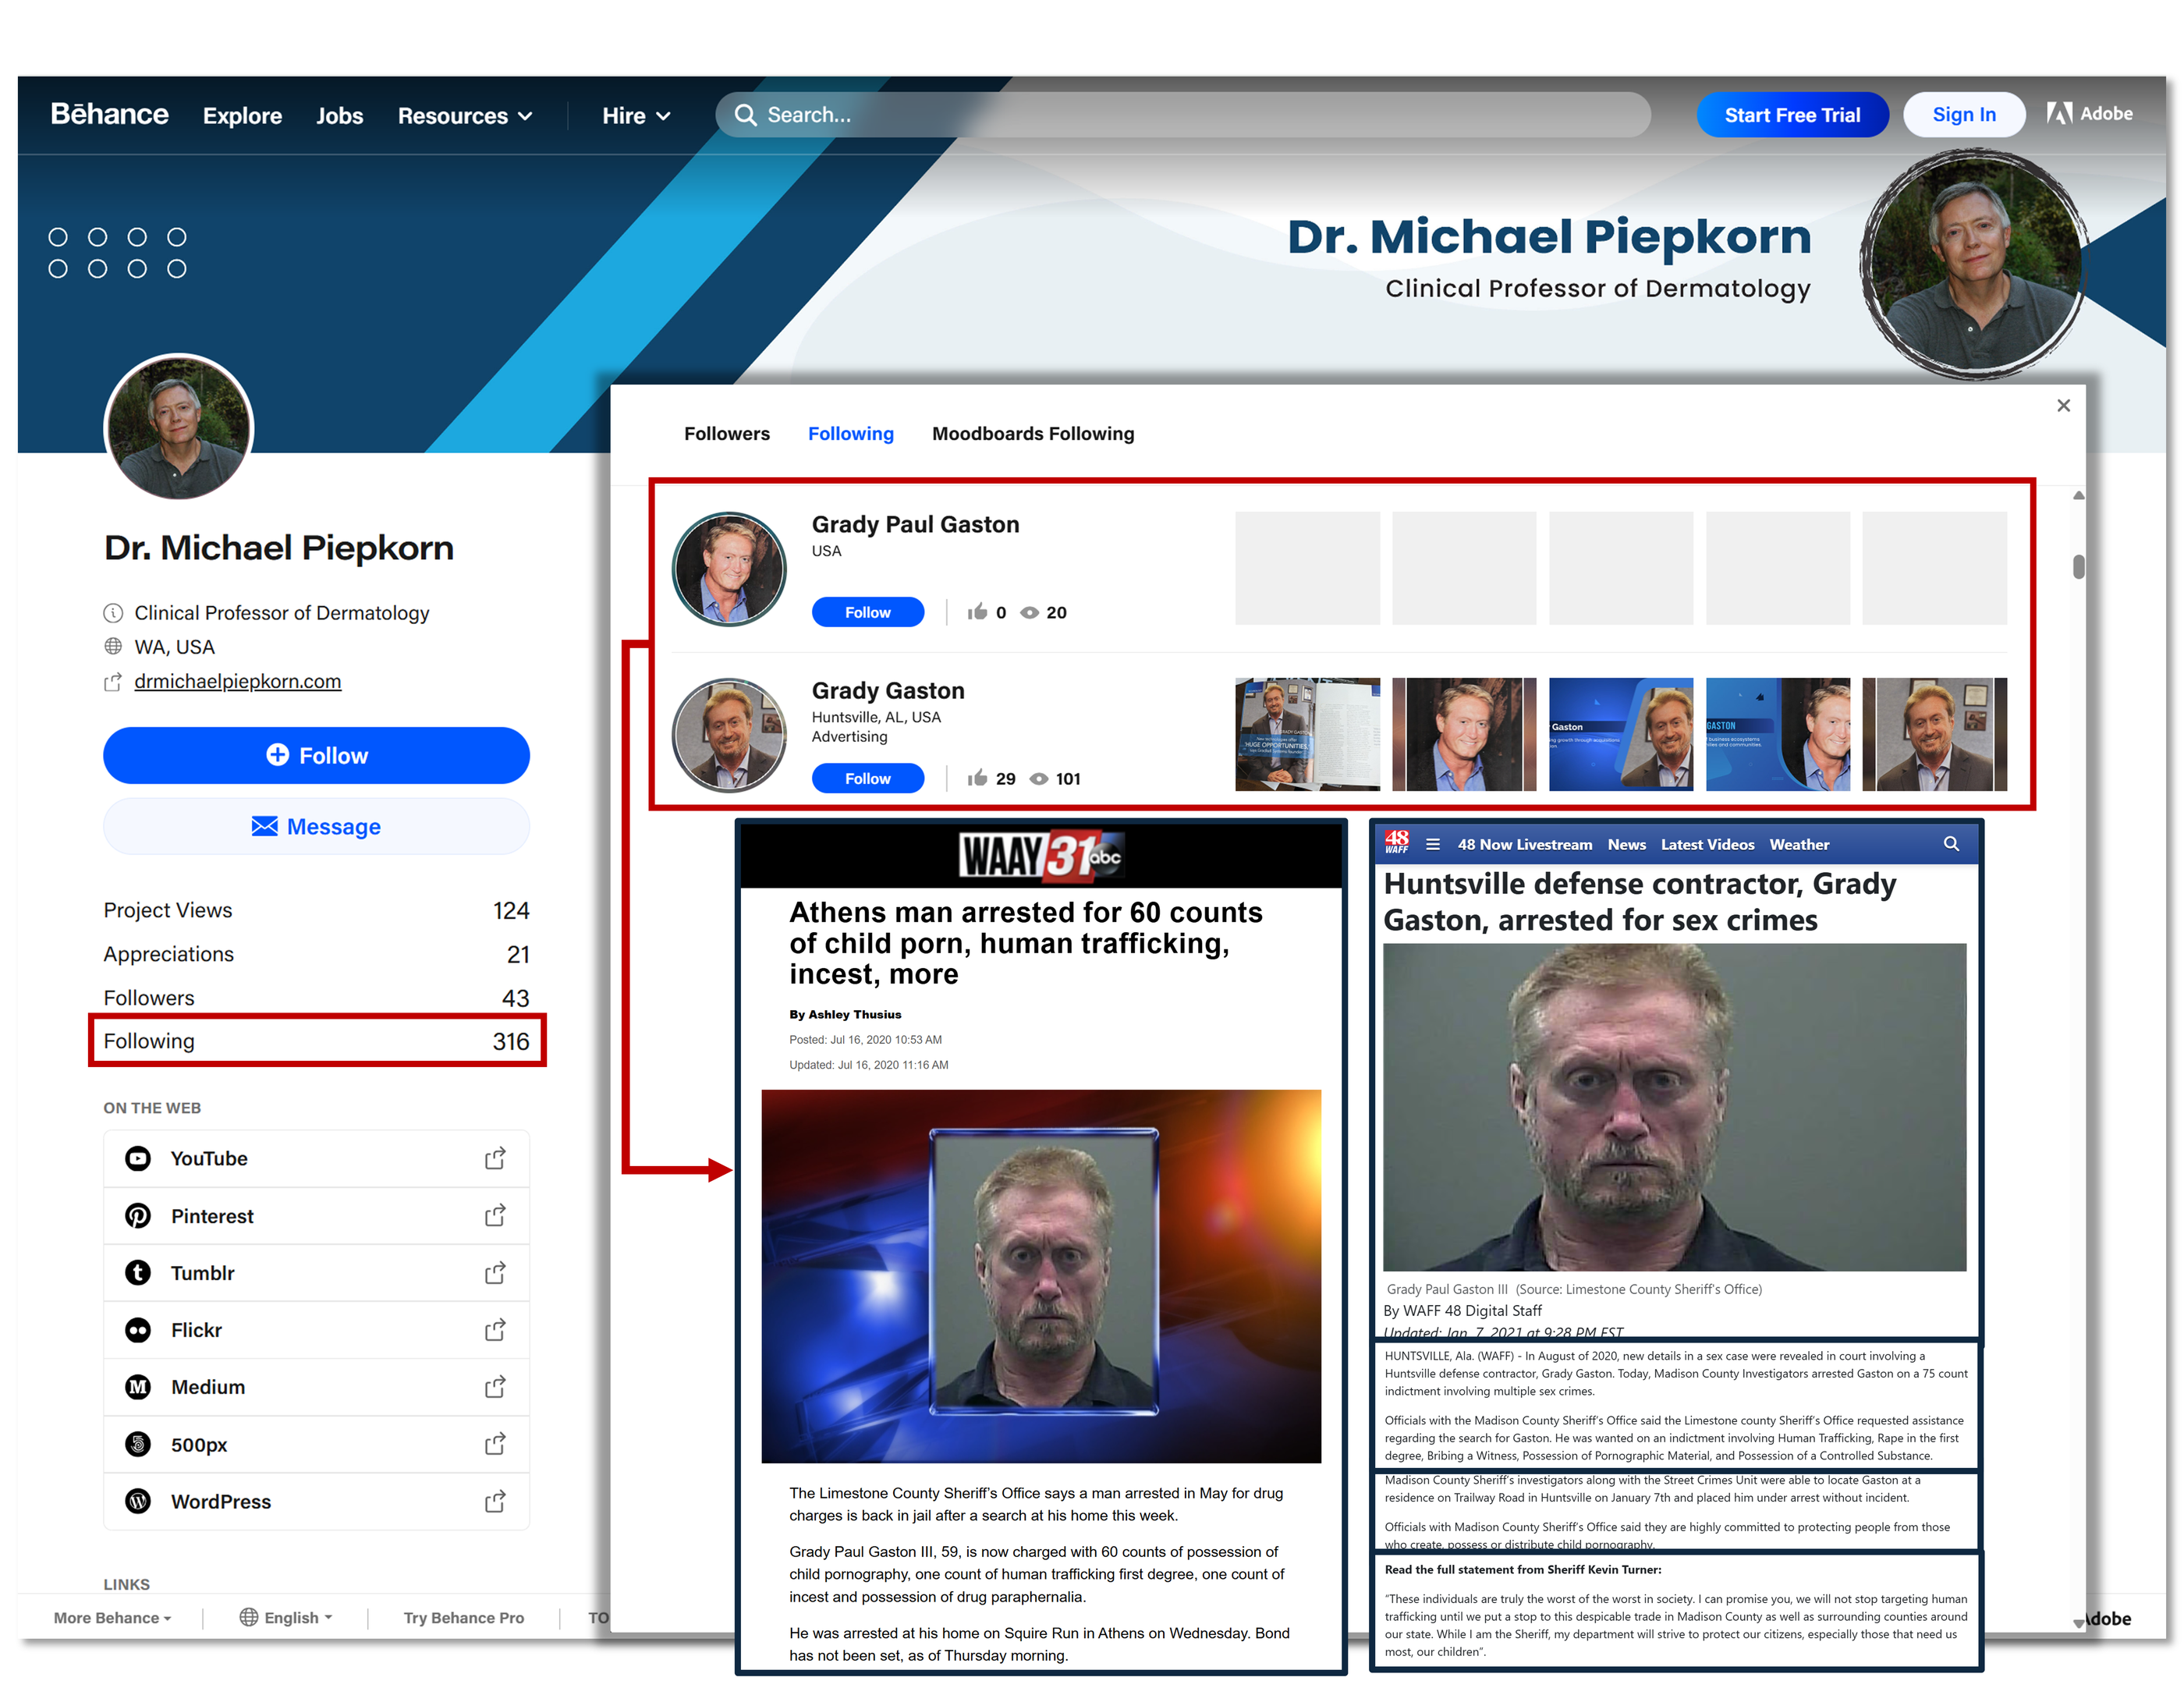
Task: Click the Sign In button
Action: point(1964,115)
